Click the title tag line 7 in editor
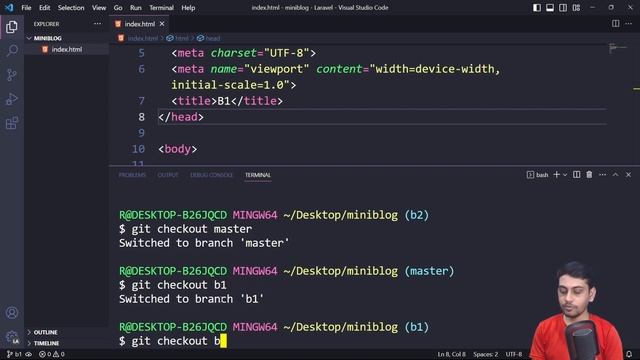 coord(227,101)
